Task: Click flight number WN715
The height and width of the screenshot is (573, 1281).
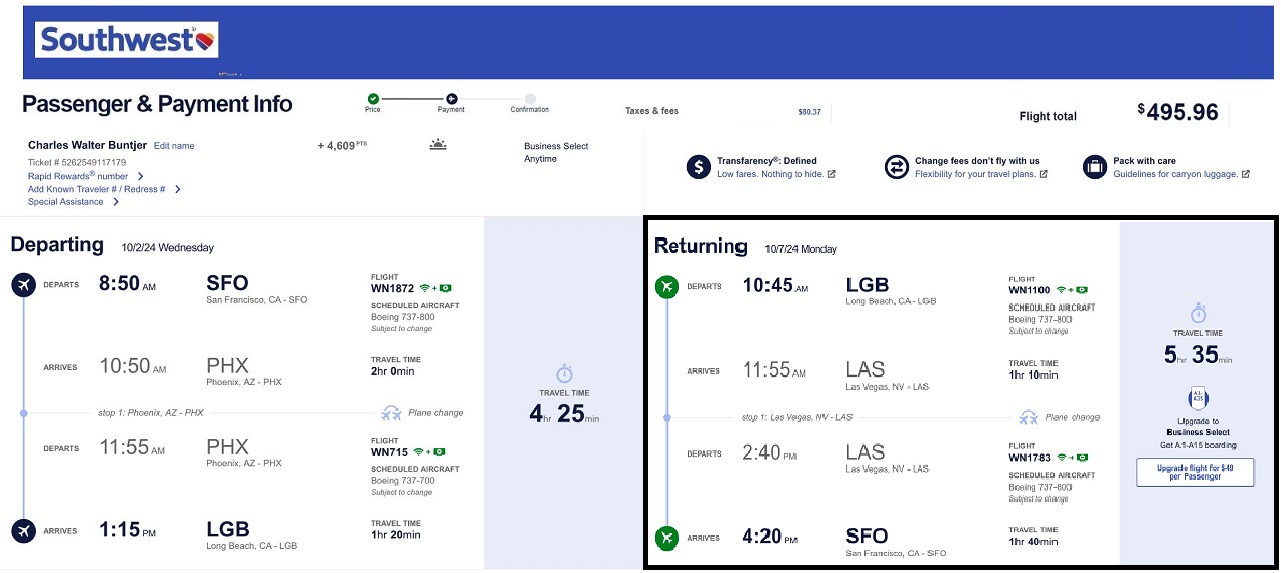Action: coord(390,452)
